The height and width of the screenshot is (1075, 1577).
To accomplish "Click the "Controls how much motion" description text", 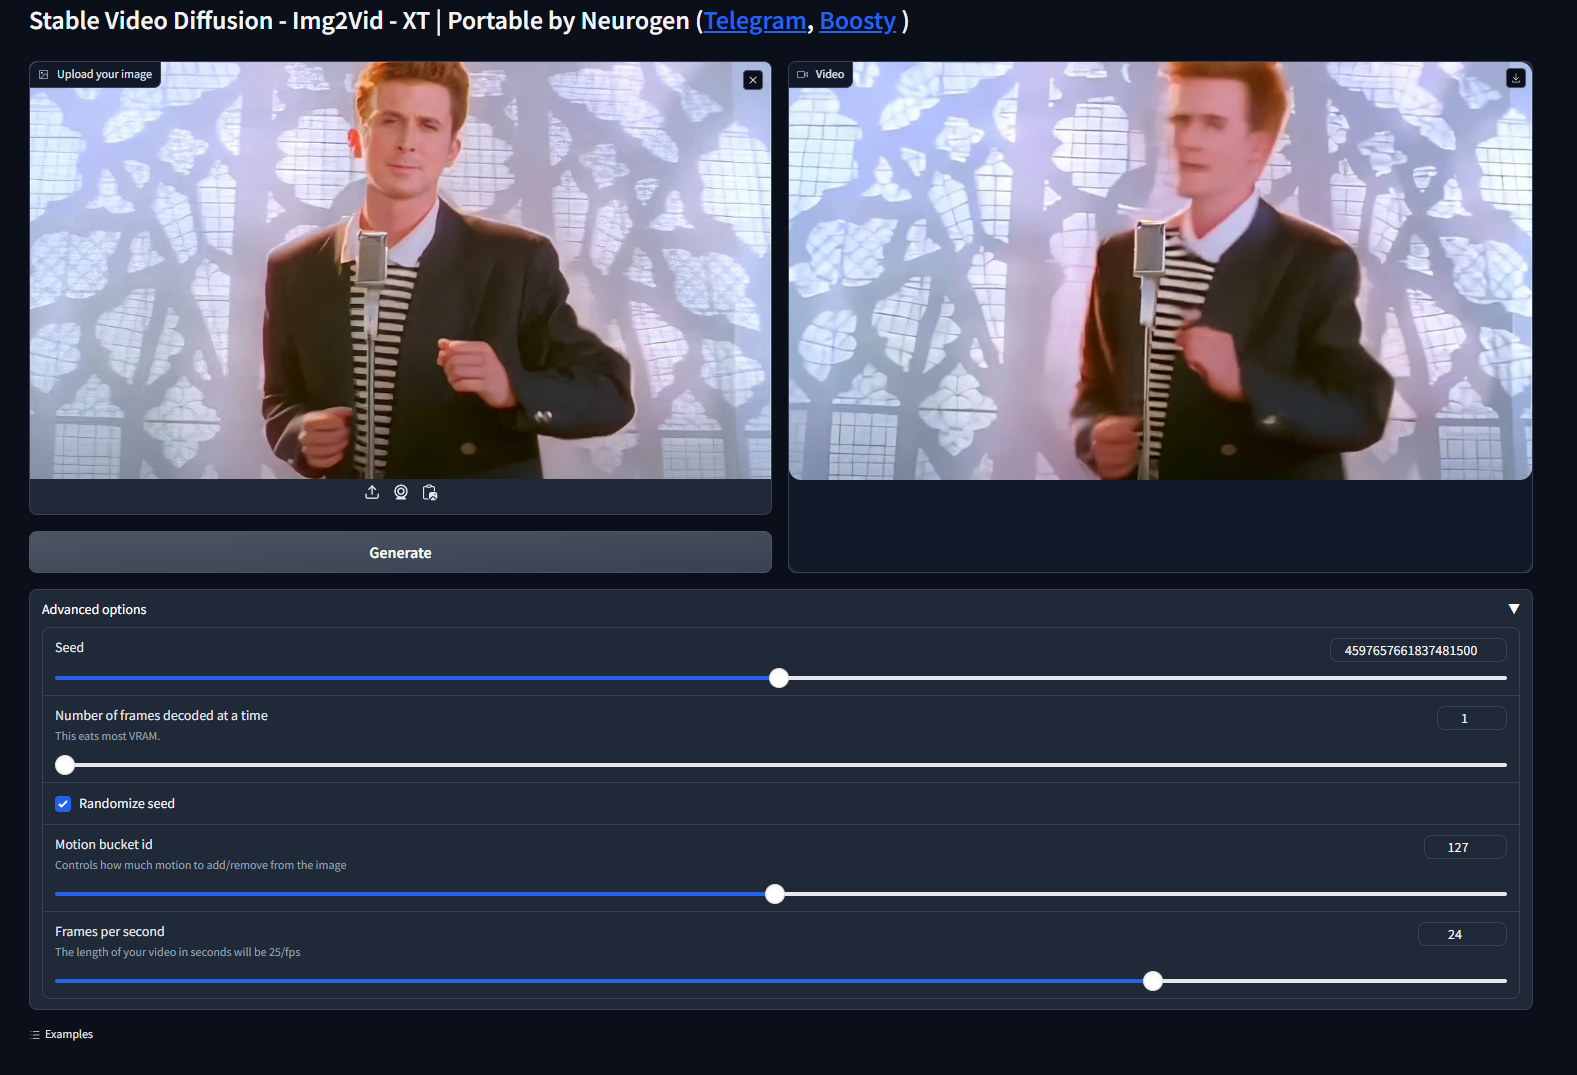I will [x=201, y=865].
